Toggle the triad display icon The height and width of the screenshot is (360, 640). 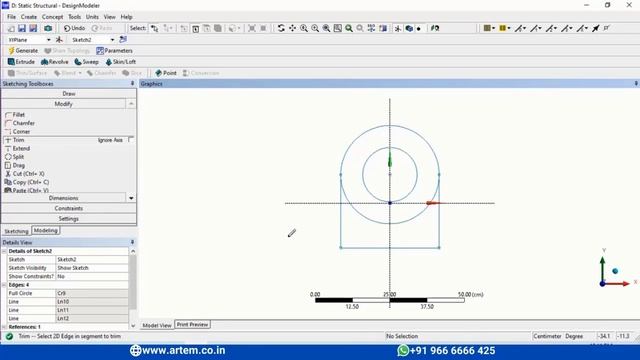click(398, 28)
